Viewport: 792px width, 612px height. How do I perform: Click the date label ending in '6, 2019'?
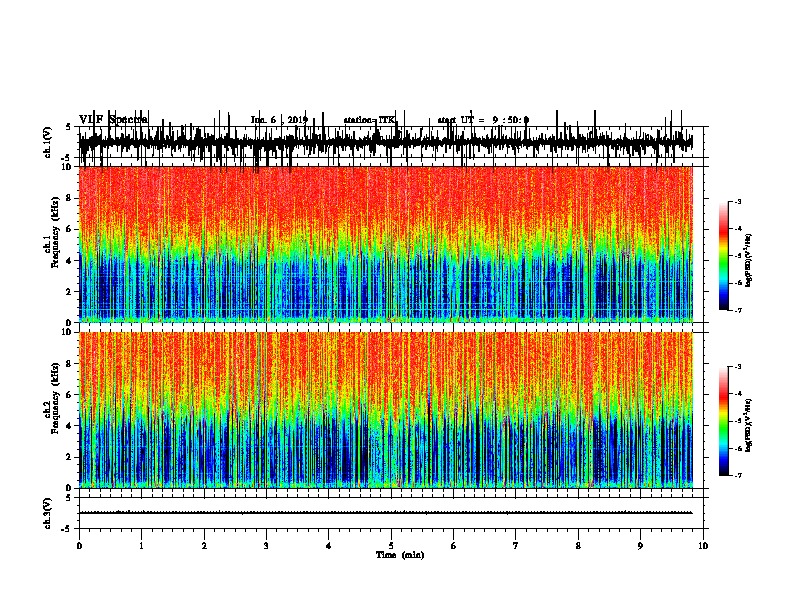tap(279, 120)
